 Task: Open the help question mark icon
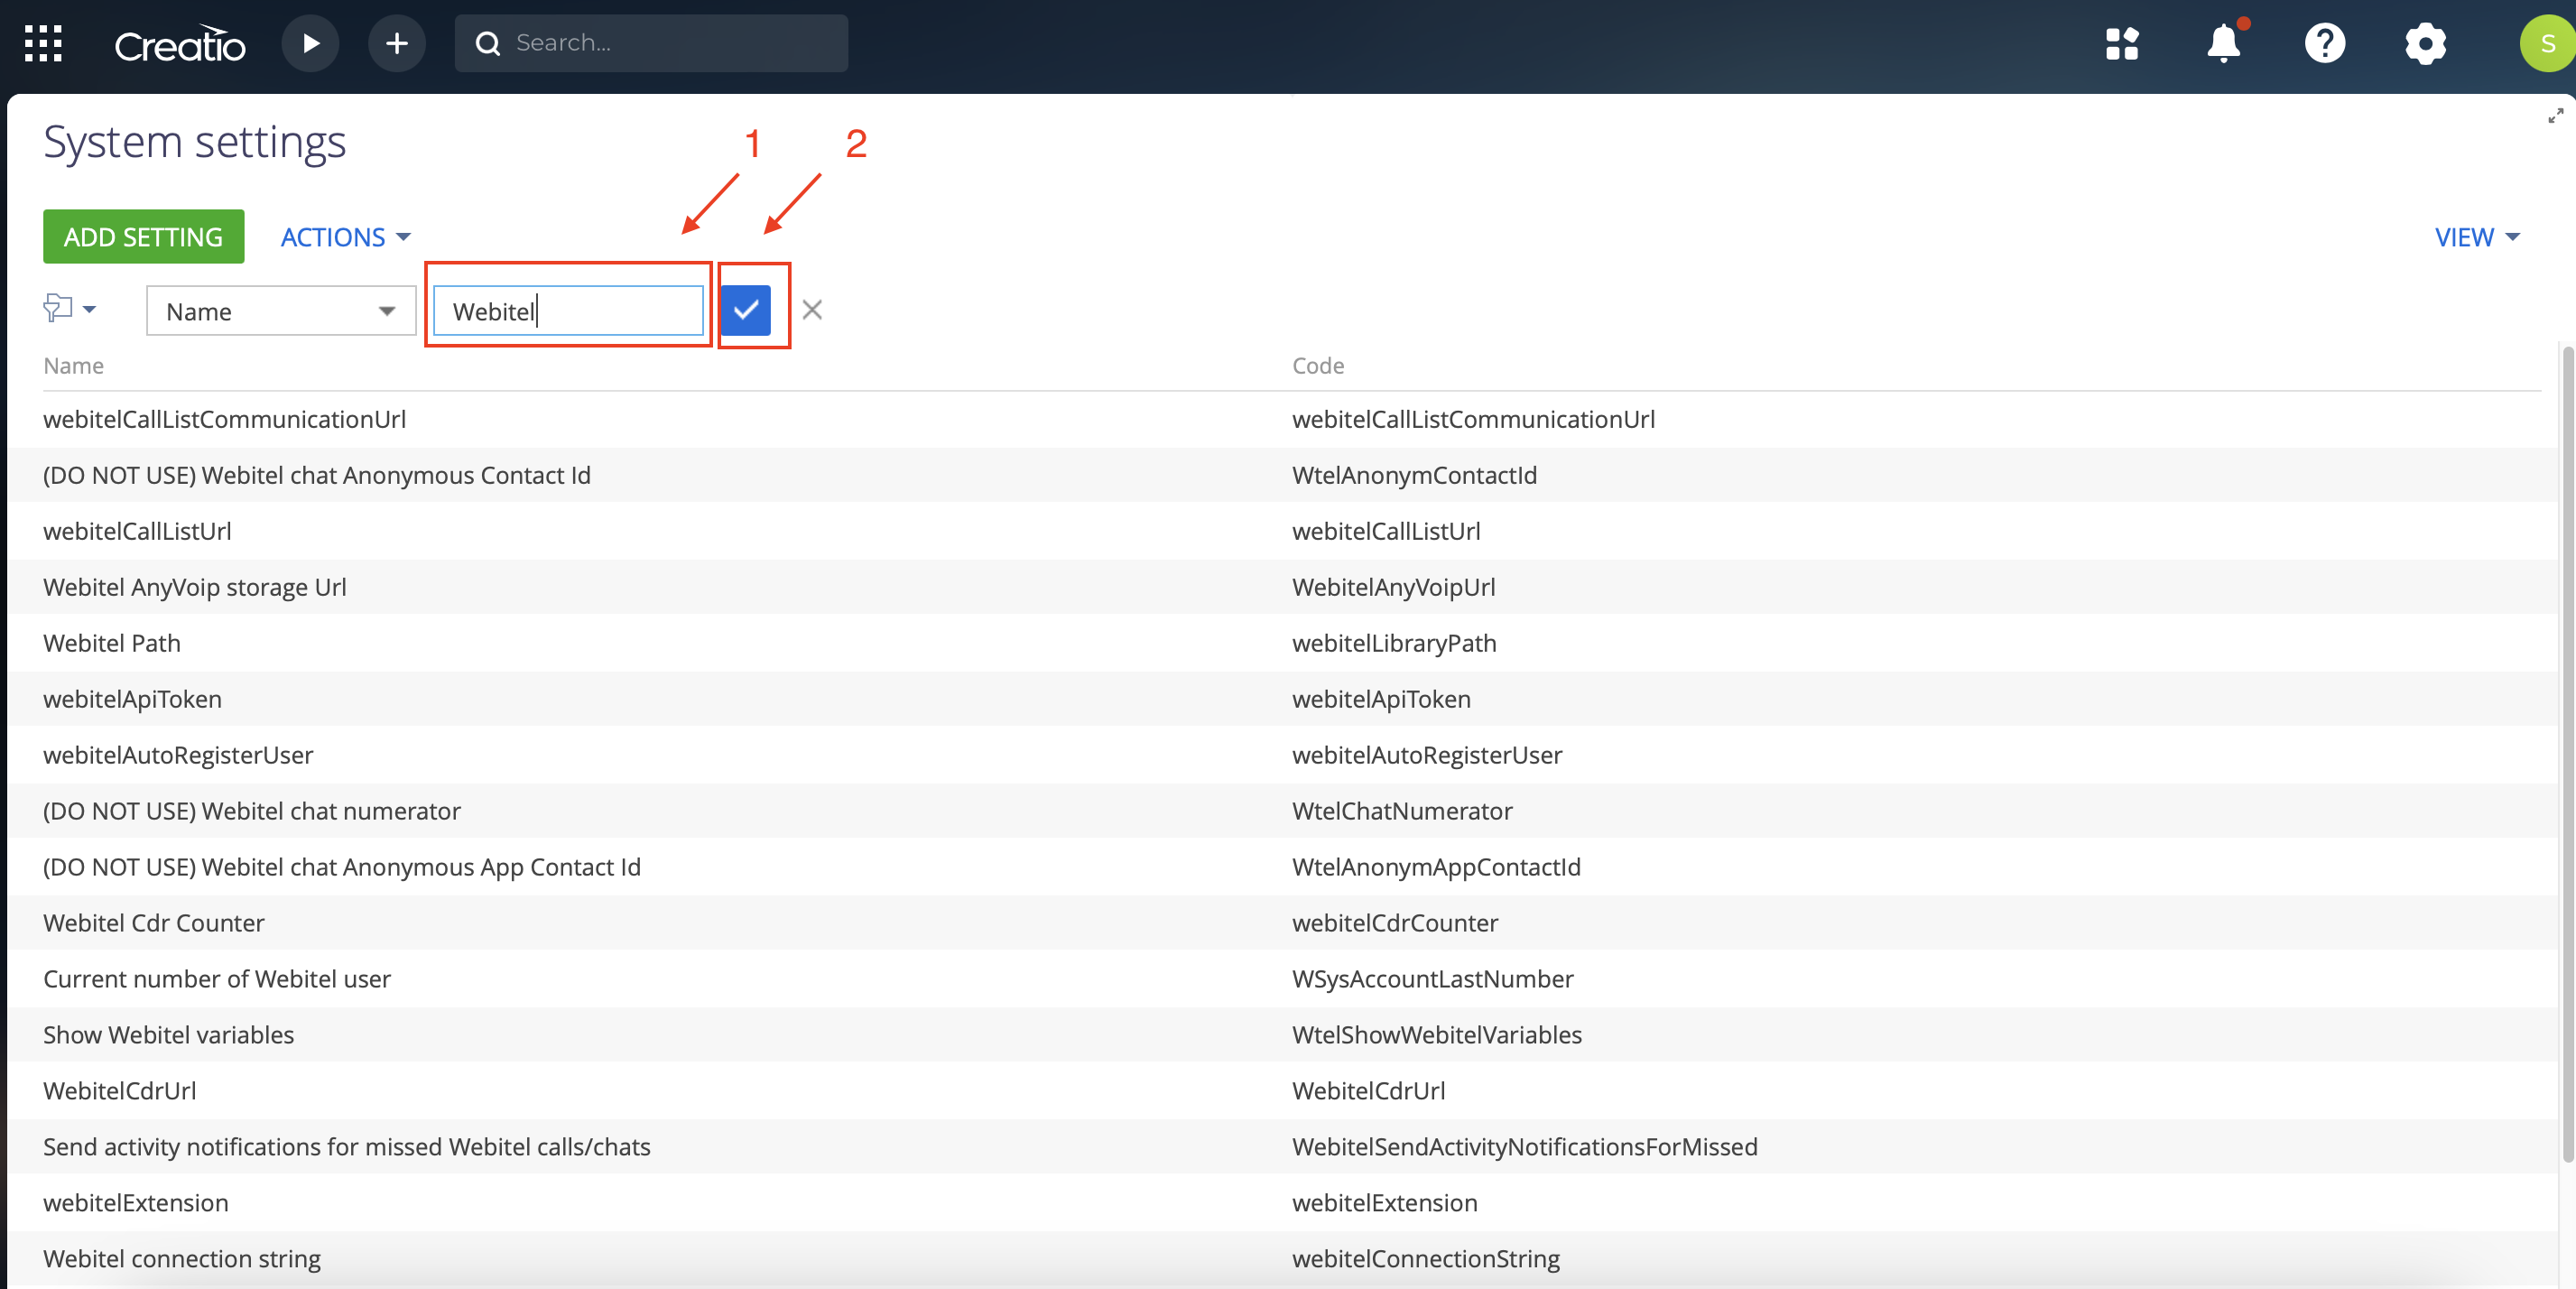(x=2325, y=43)
